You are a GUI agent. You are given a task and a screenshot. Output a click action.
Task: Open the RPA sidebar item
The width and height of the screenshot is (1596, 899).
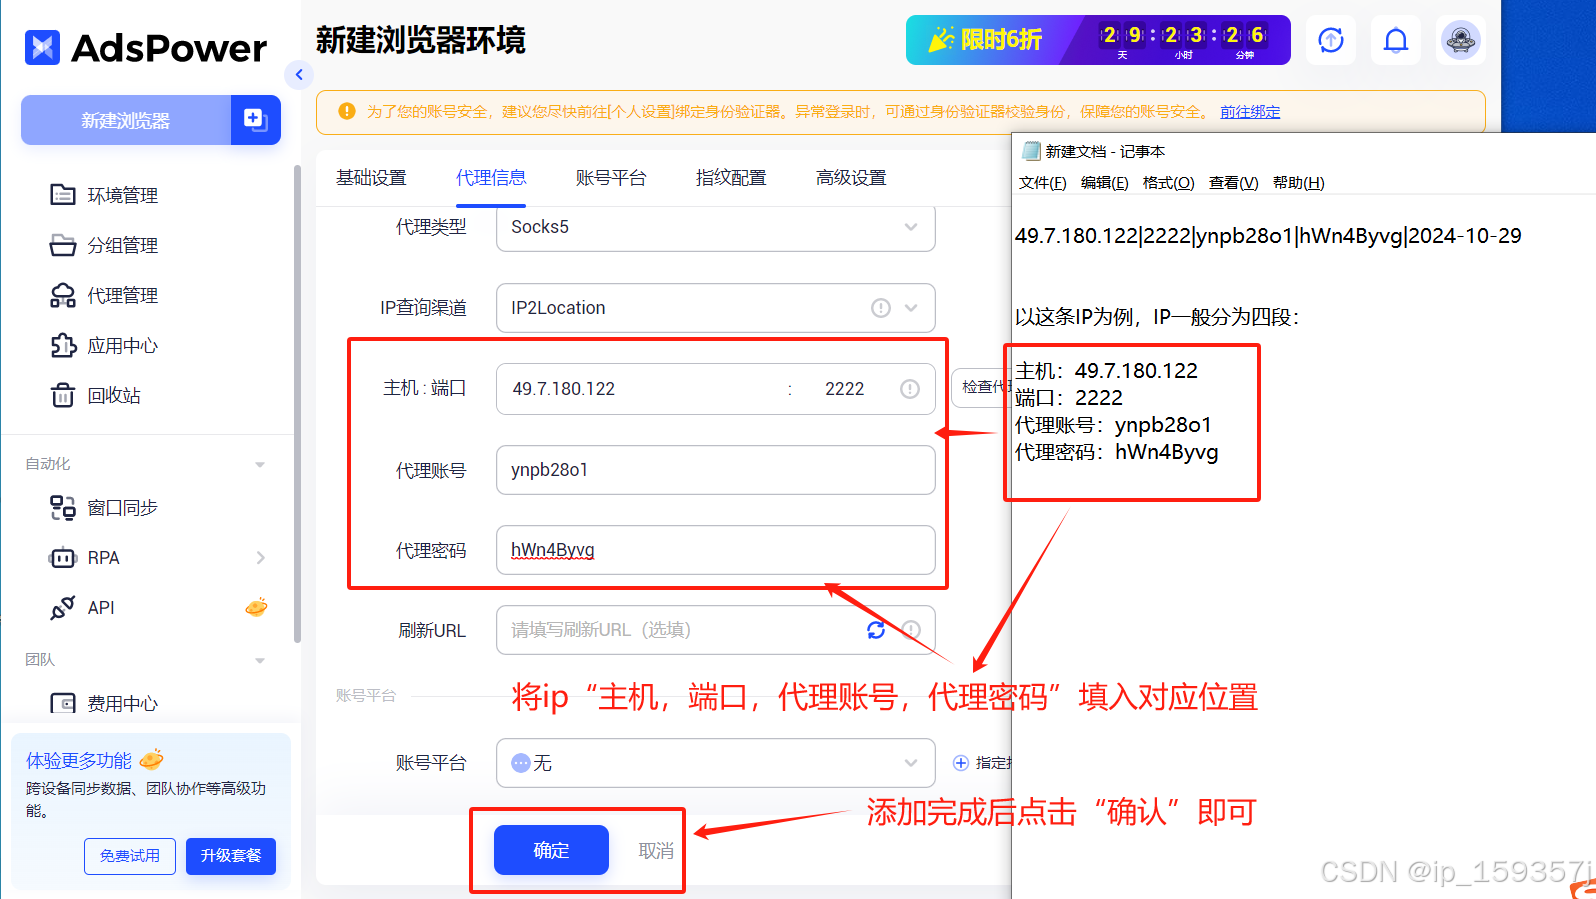[85, 557]
